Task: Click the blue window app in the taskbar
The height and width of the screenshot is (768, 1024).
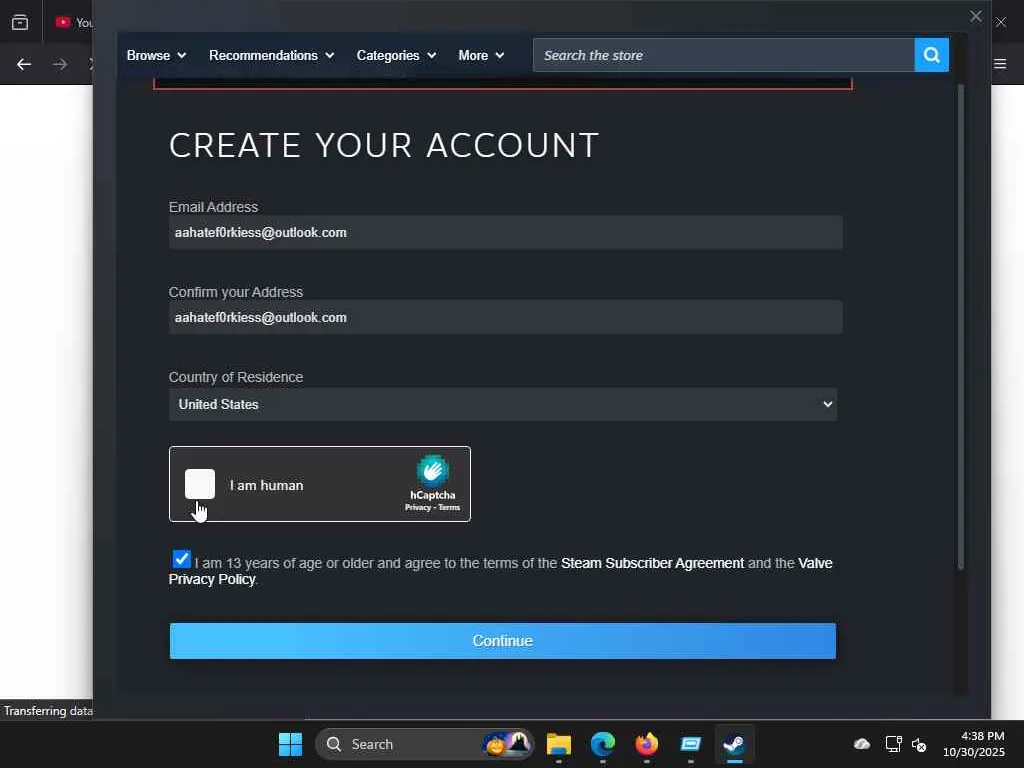Action: pos(690,744)
